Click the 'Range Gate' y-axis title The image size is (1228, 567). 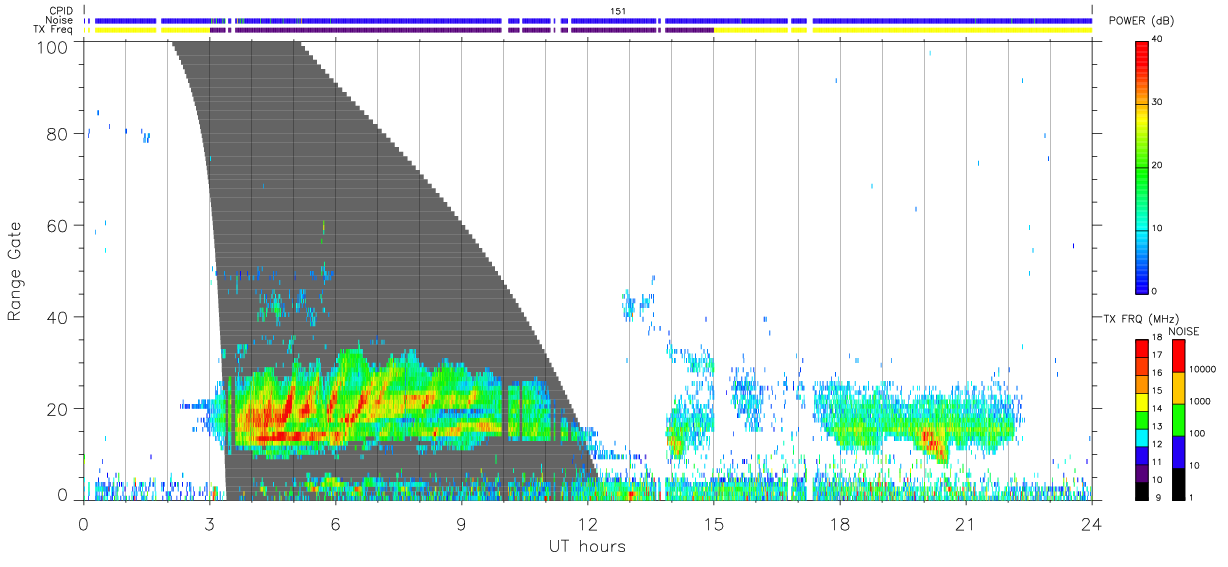16,270
